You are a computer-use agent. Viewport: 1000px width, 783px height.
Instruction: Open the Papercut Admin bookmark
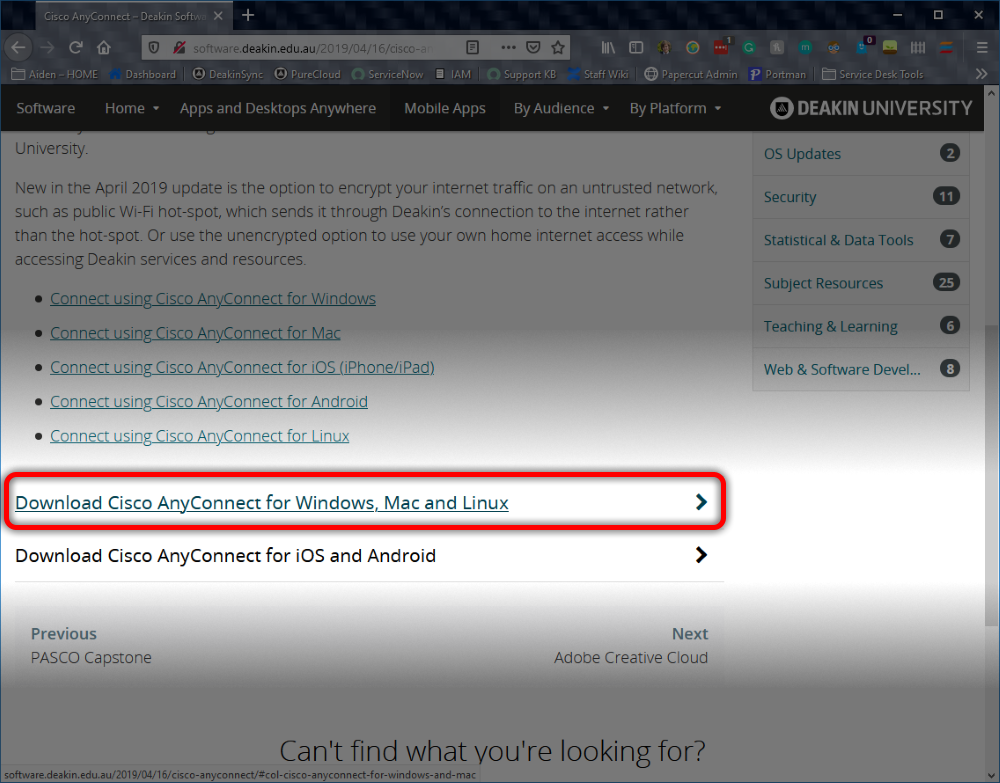(x=691, y=74)
